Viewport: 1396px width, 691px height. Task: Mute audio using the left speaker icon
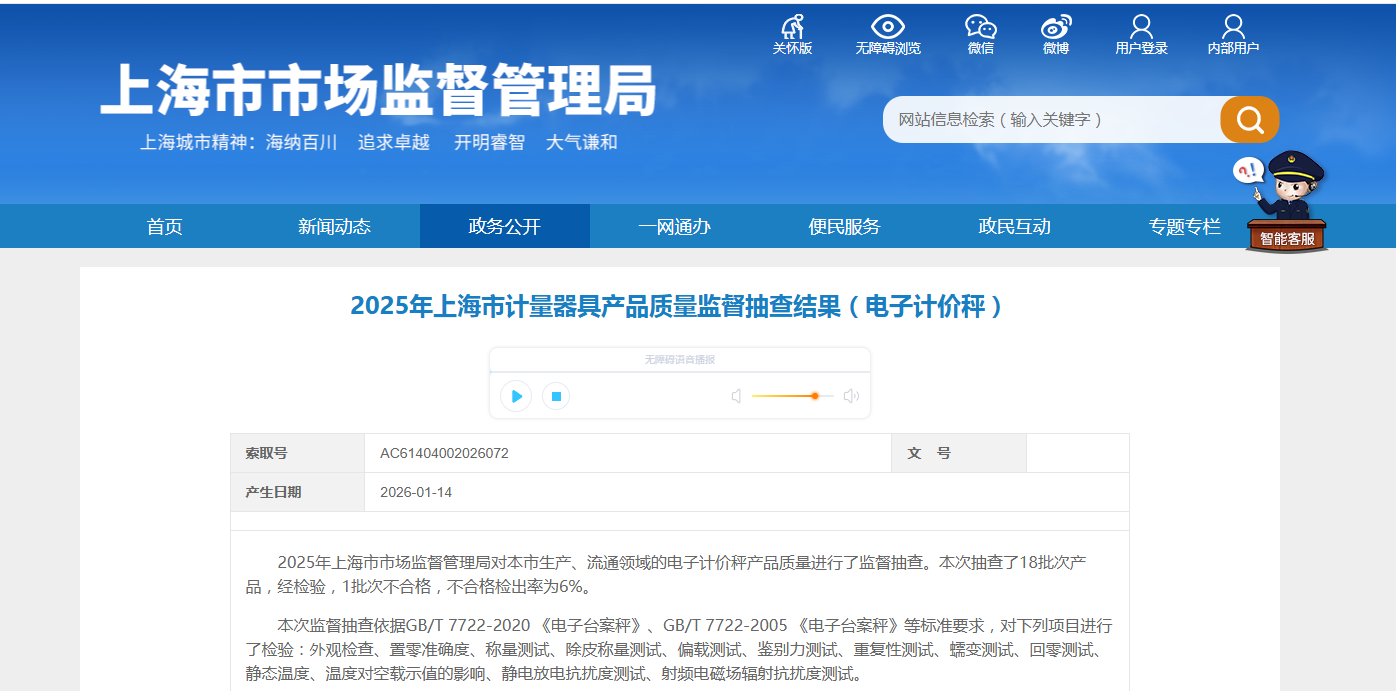click(x=737, y=396)
